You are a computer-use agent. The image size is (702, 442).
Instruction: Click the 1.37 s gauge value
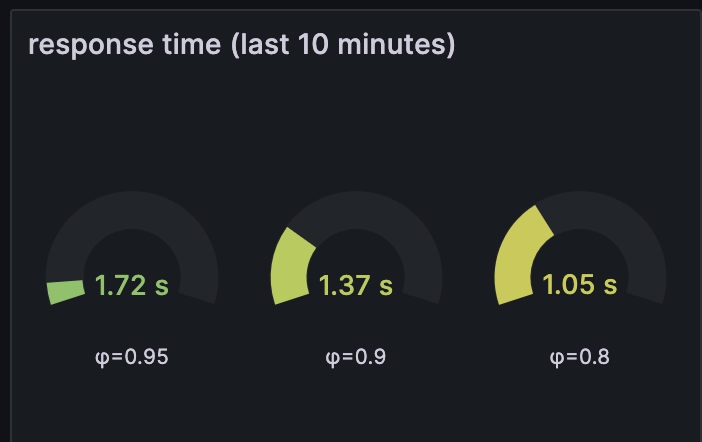[356, 285]
